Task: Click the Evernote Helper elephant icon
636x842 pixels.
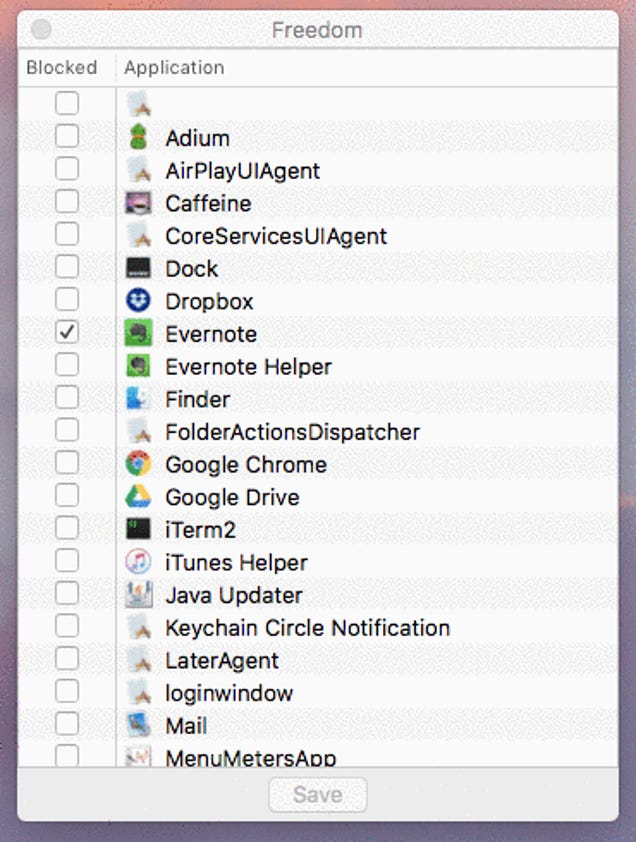Action: click(139, 366)
